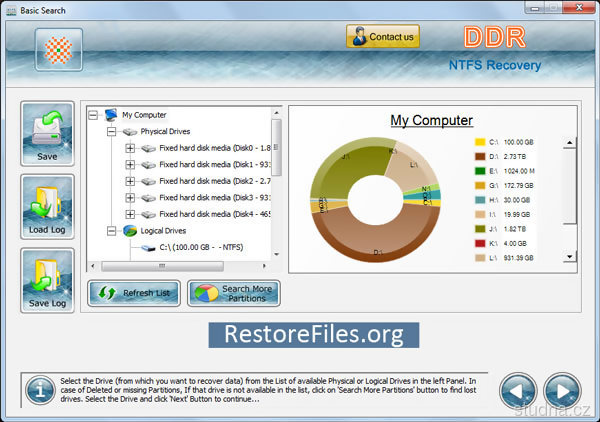600x422 pixels.
Task: Expand the Disk3 hard disk entry
Action: [x=130, y=198]
